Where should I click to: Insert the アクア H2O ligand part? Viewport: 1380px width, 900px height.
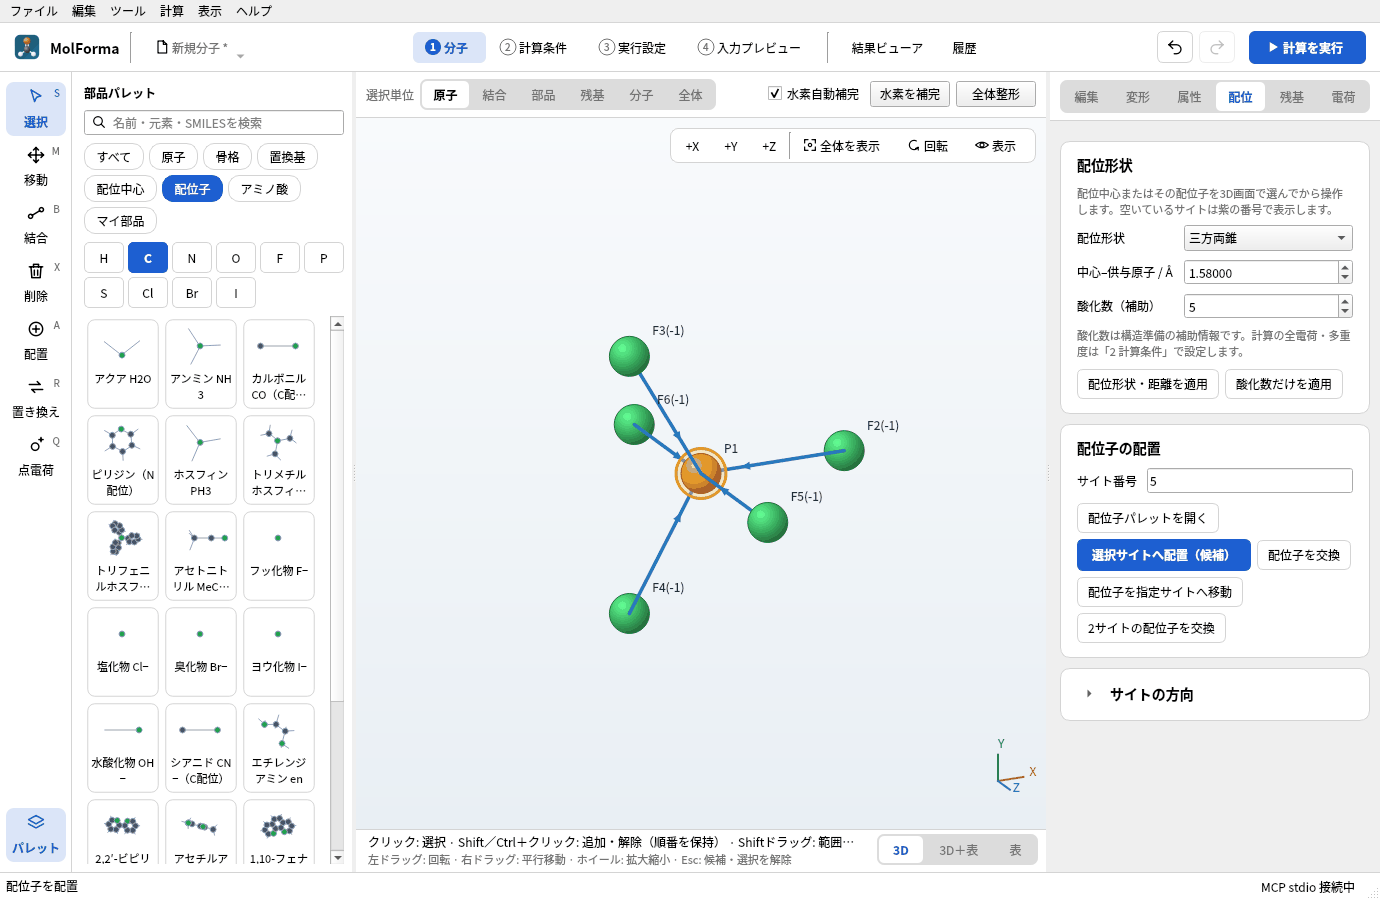[123, 364]
